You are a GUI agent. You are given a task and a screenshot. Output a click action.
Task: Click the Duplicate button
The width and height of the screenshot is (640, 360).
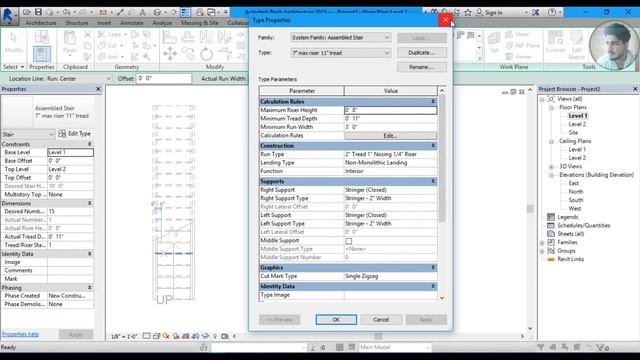tap(422, 53)
